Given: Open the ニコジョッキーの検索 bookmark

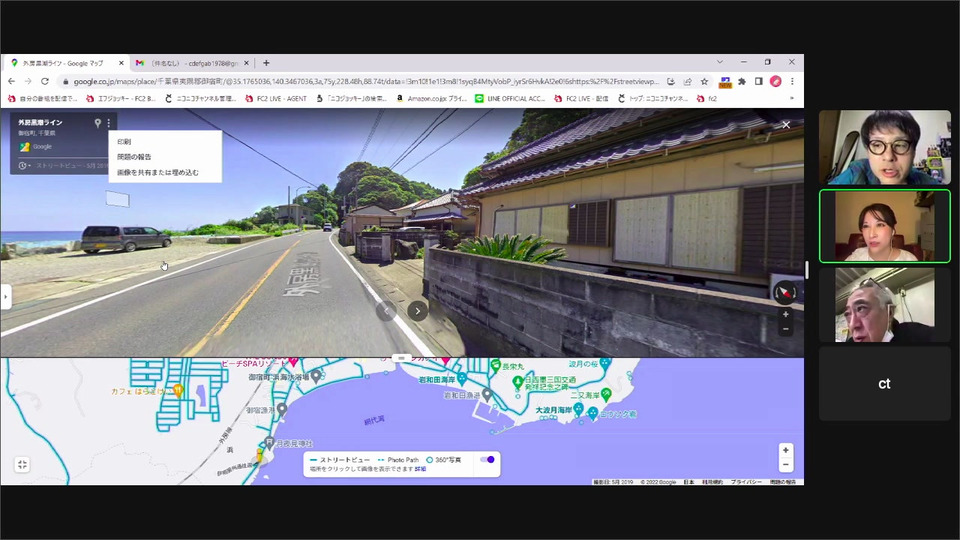Looking at the screenshot, I should coord(351,98).
